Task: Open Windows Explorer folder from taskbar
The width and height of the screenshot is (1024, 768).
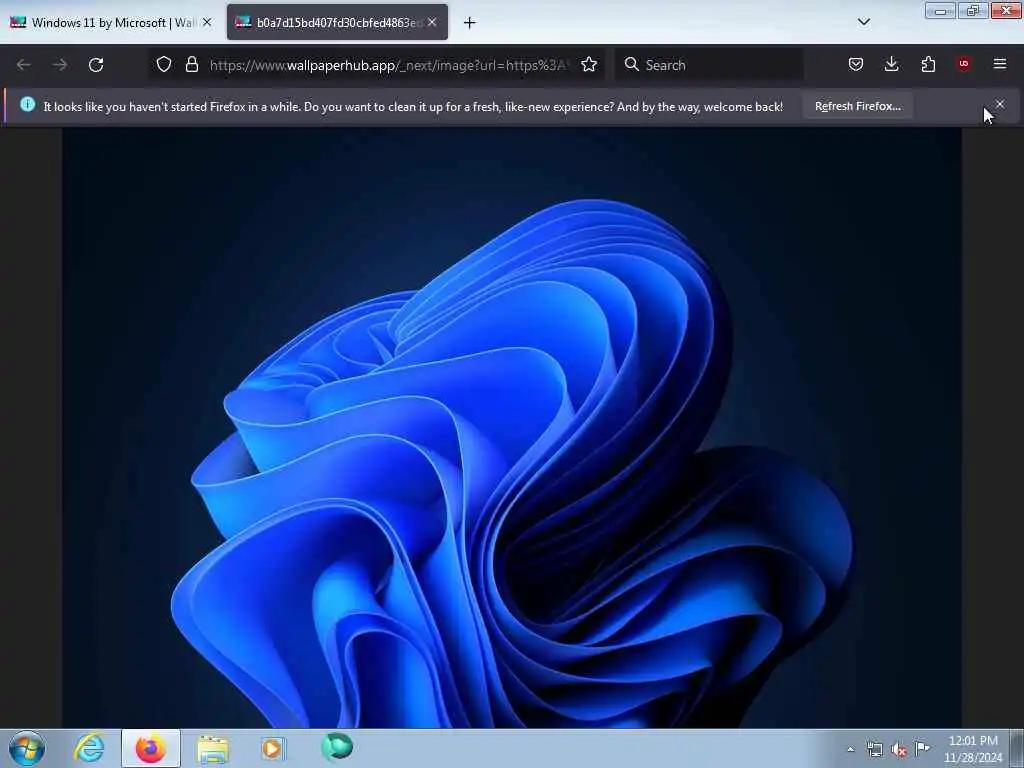Action: pyautogui.click(x=213, y=748)
